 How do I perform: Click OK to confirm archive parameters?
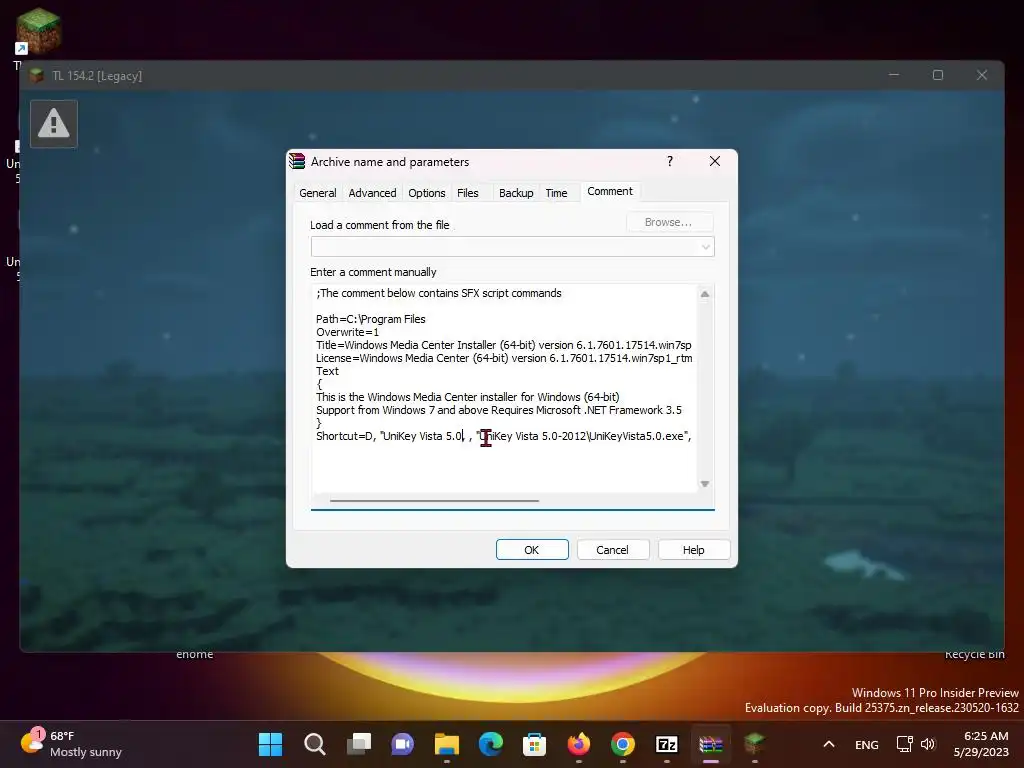point(532,550)
